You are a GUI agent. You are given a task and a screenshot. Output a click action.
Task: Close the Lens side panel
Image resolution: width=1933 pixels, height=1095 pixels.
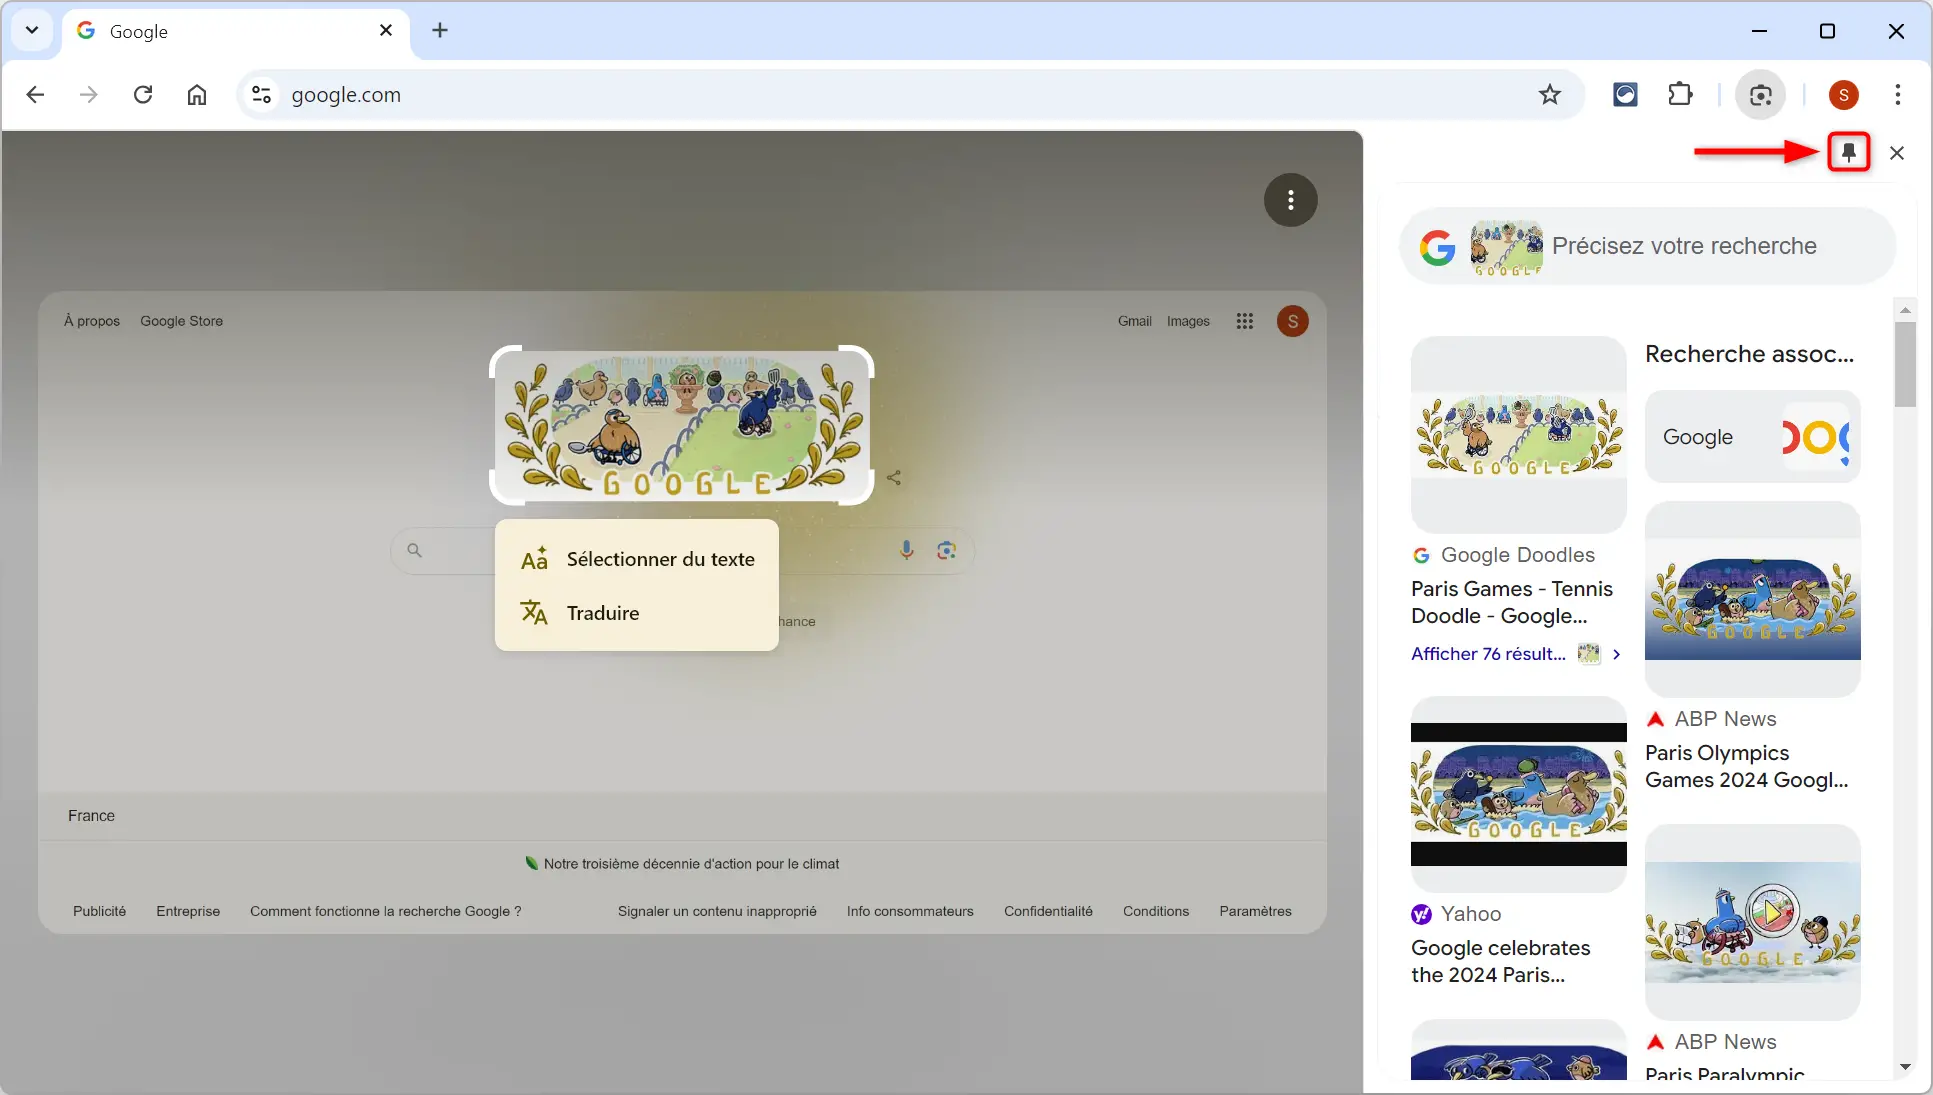pyautogui.click(x=1897, y=153)
